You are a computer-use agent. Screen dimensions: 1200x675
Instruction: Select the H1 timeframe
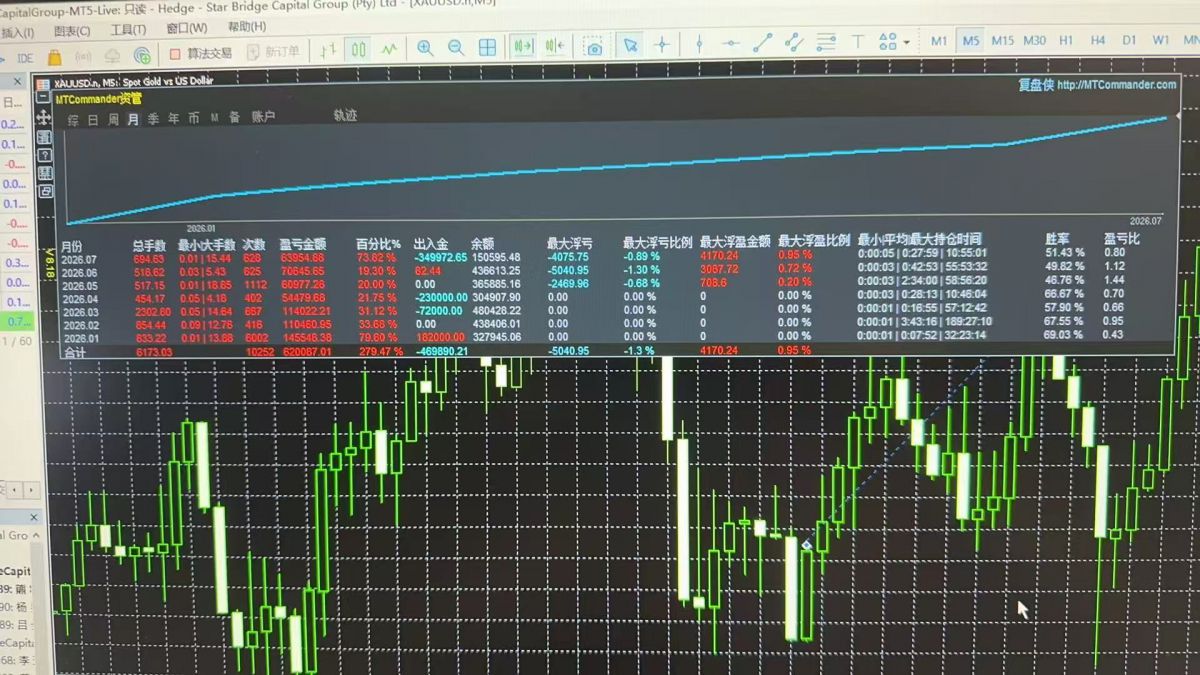(1066, 40)
